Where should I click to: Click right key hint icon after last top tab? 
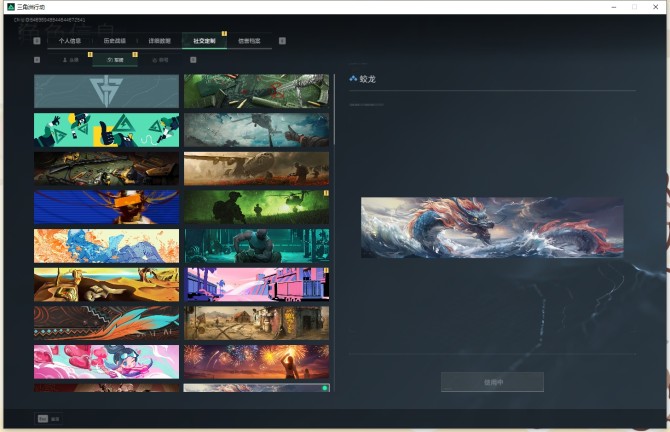[282, 41]
